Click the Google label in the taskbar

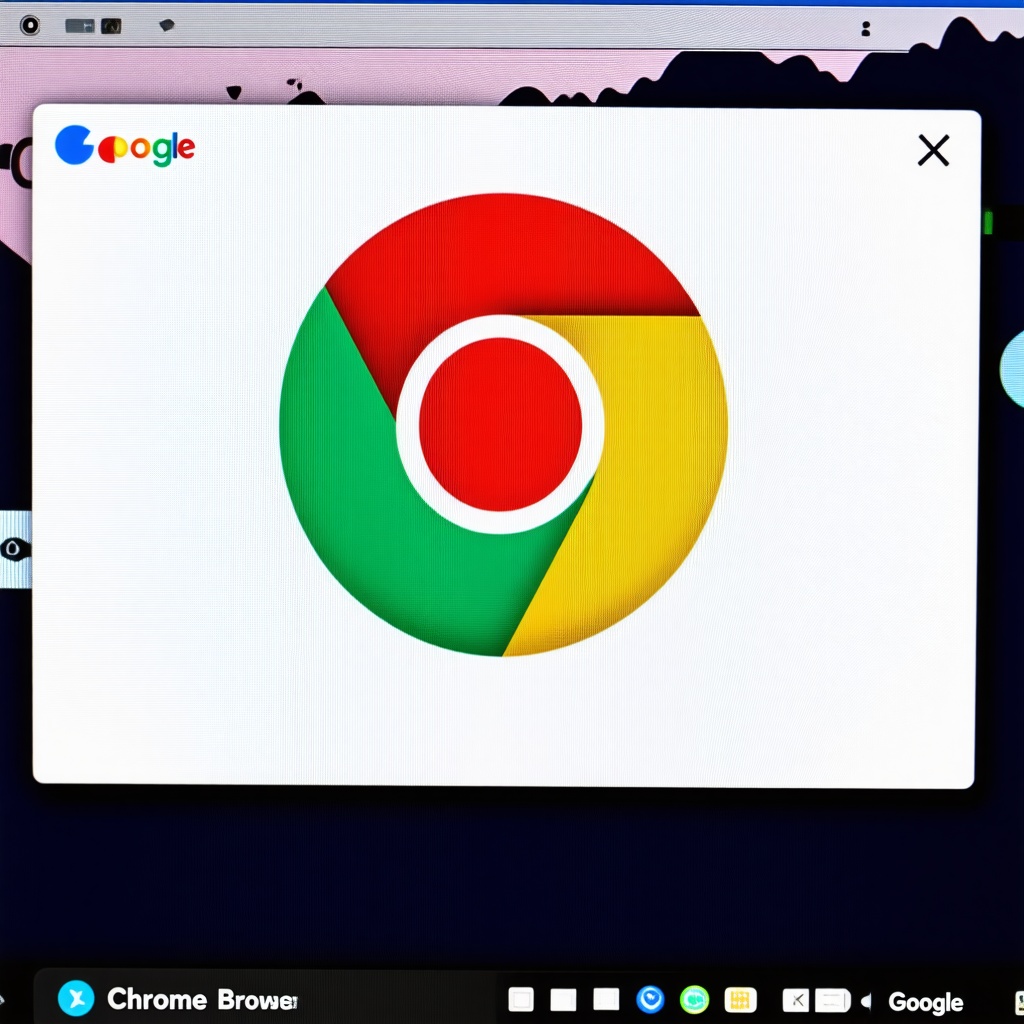[x=925, y=1002]
